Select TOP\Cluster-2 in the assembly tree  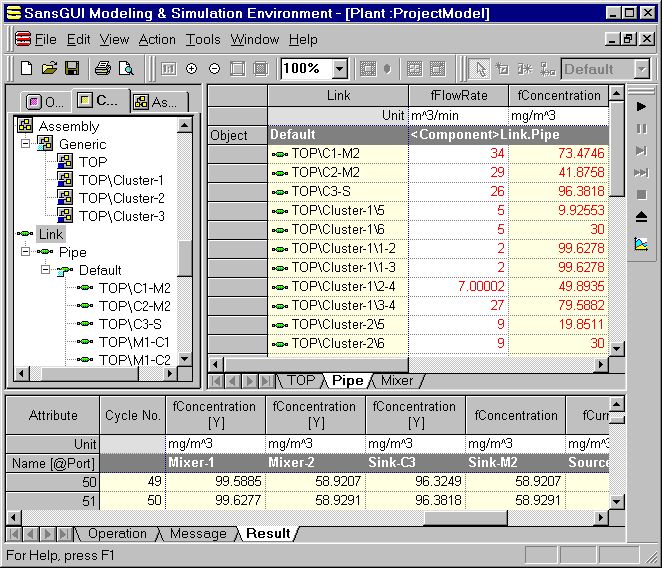tap(121, 198)
